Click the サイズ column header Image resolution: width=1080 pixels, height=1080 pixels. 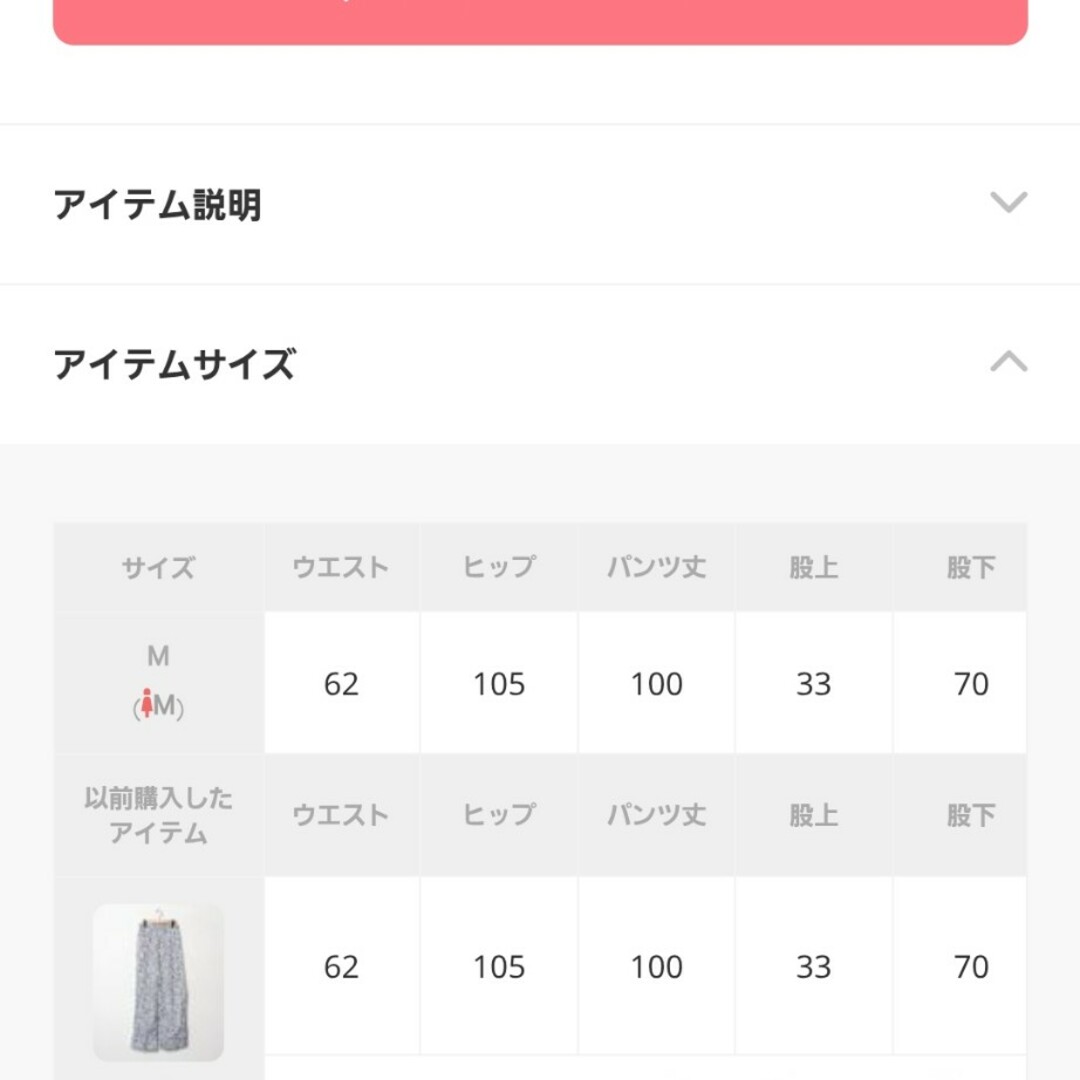coord(158,568)
